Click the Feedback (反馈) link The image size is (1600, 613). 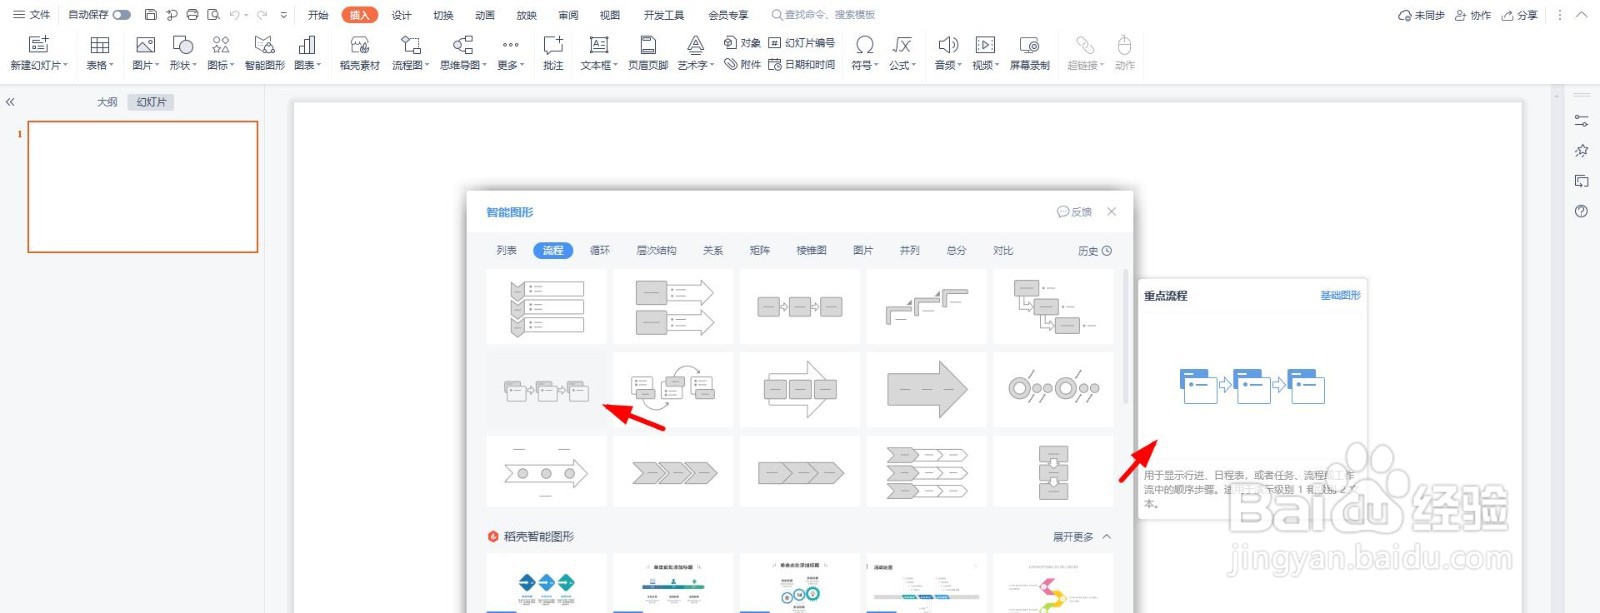pos(1075,212)
